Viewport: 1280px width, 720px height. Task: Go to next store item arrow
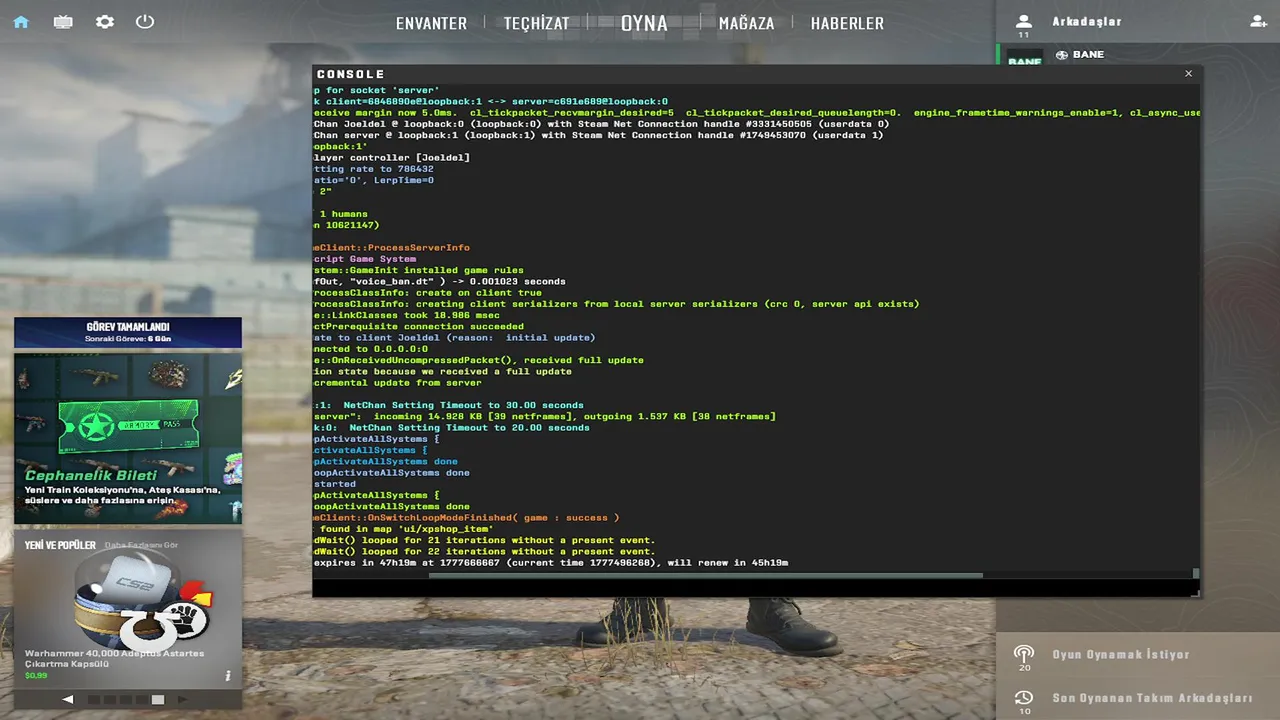(x=181, y=699)
